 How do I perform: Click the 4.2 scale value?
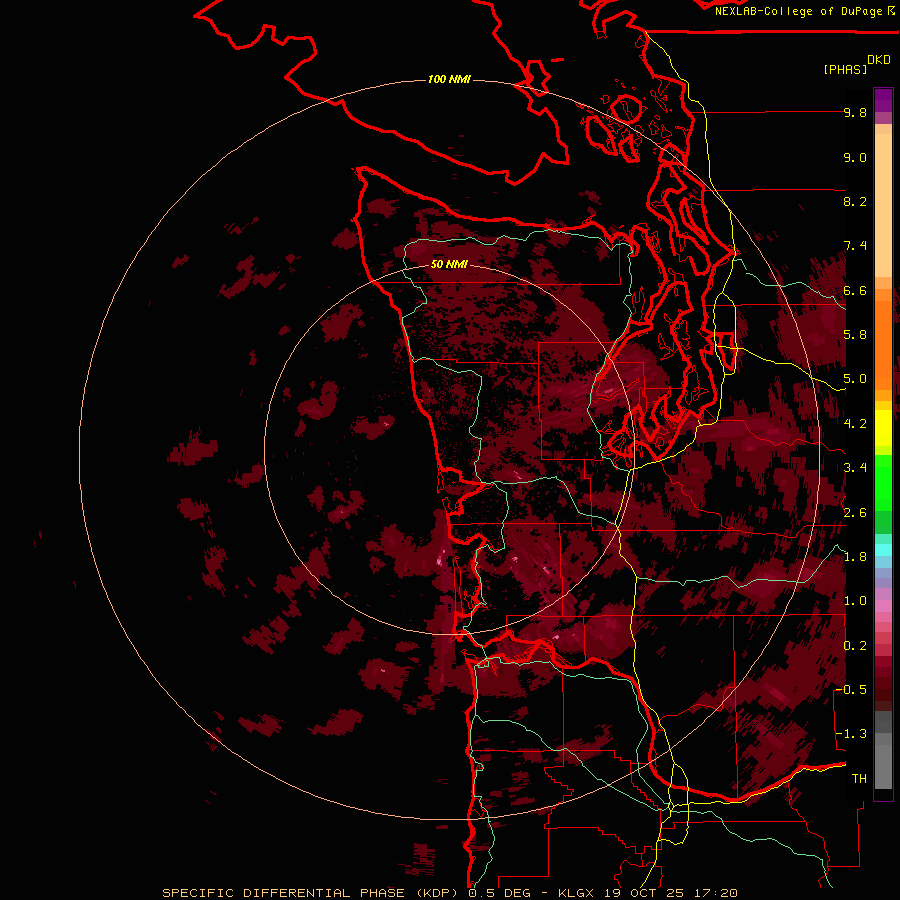pyautogui.click(x=855, y=424)
